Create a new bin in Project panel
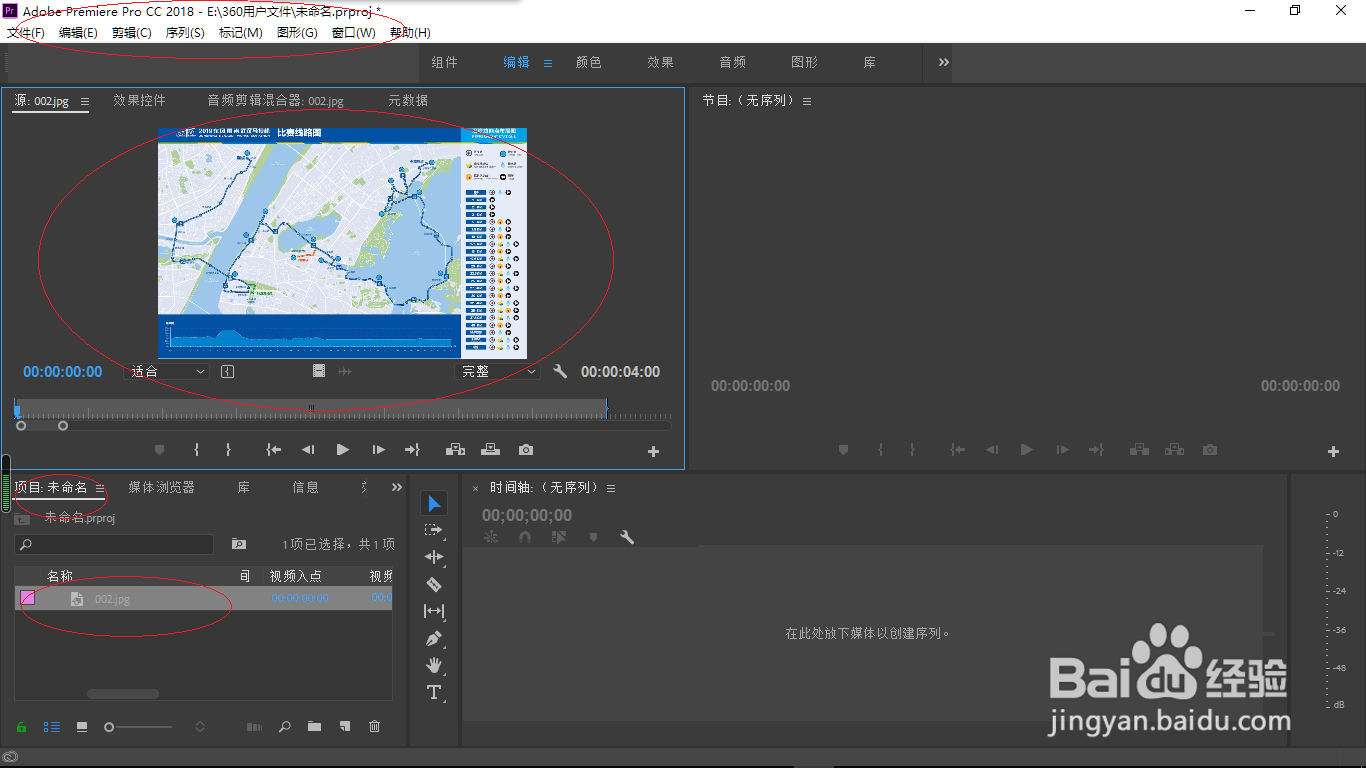 [314, 727]
